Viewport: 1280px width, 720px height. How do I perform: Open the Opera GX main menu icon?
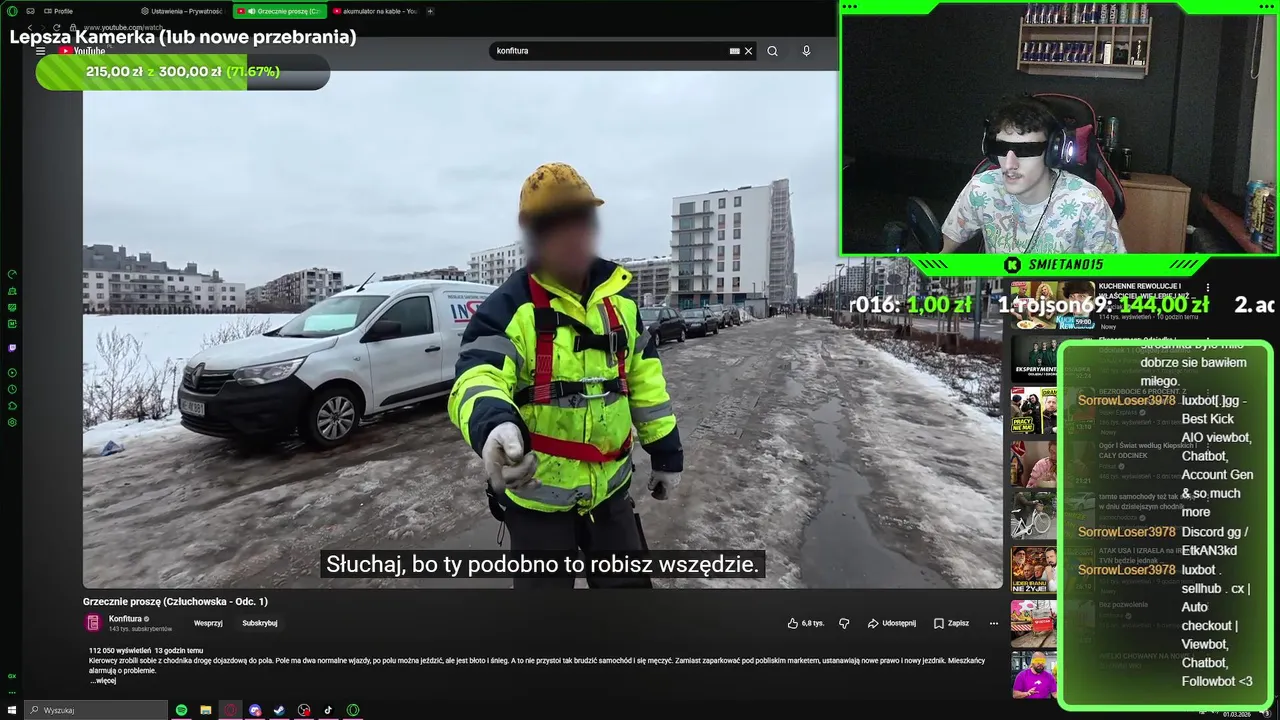[12, 11]
